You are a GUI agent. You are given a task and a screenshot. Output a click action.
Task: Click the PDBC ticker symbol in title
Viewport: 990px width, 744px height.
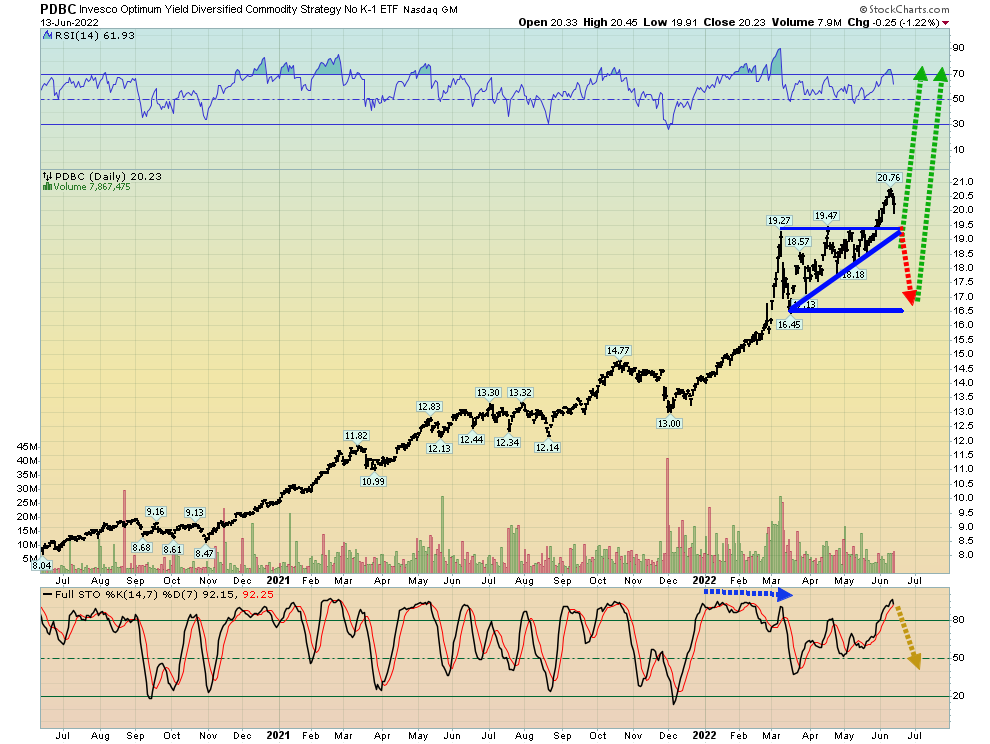point(58,8)
